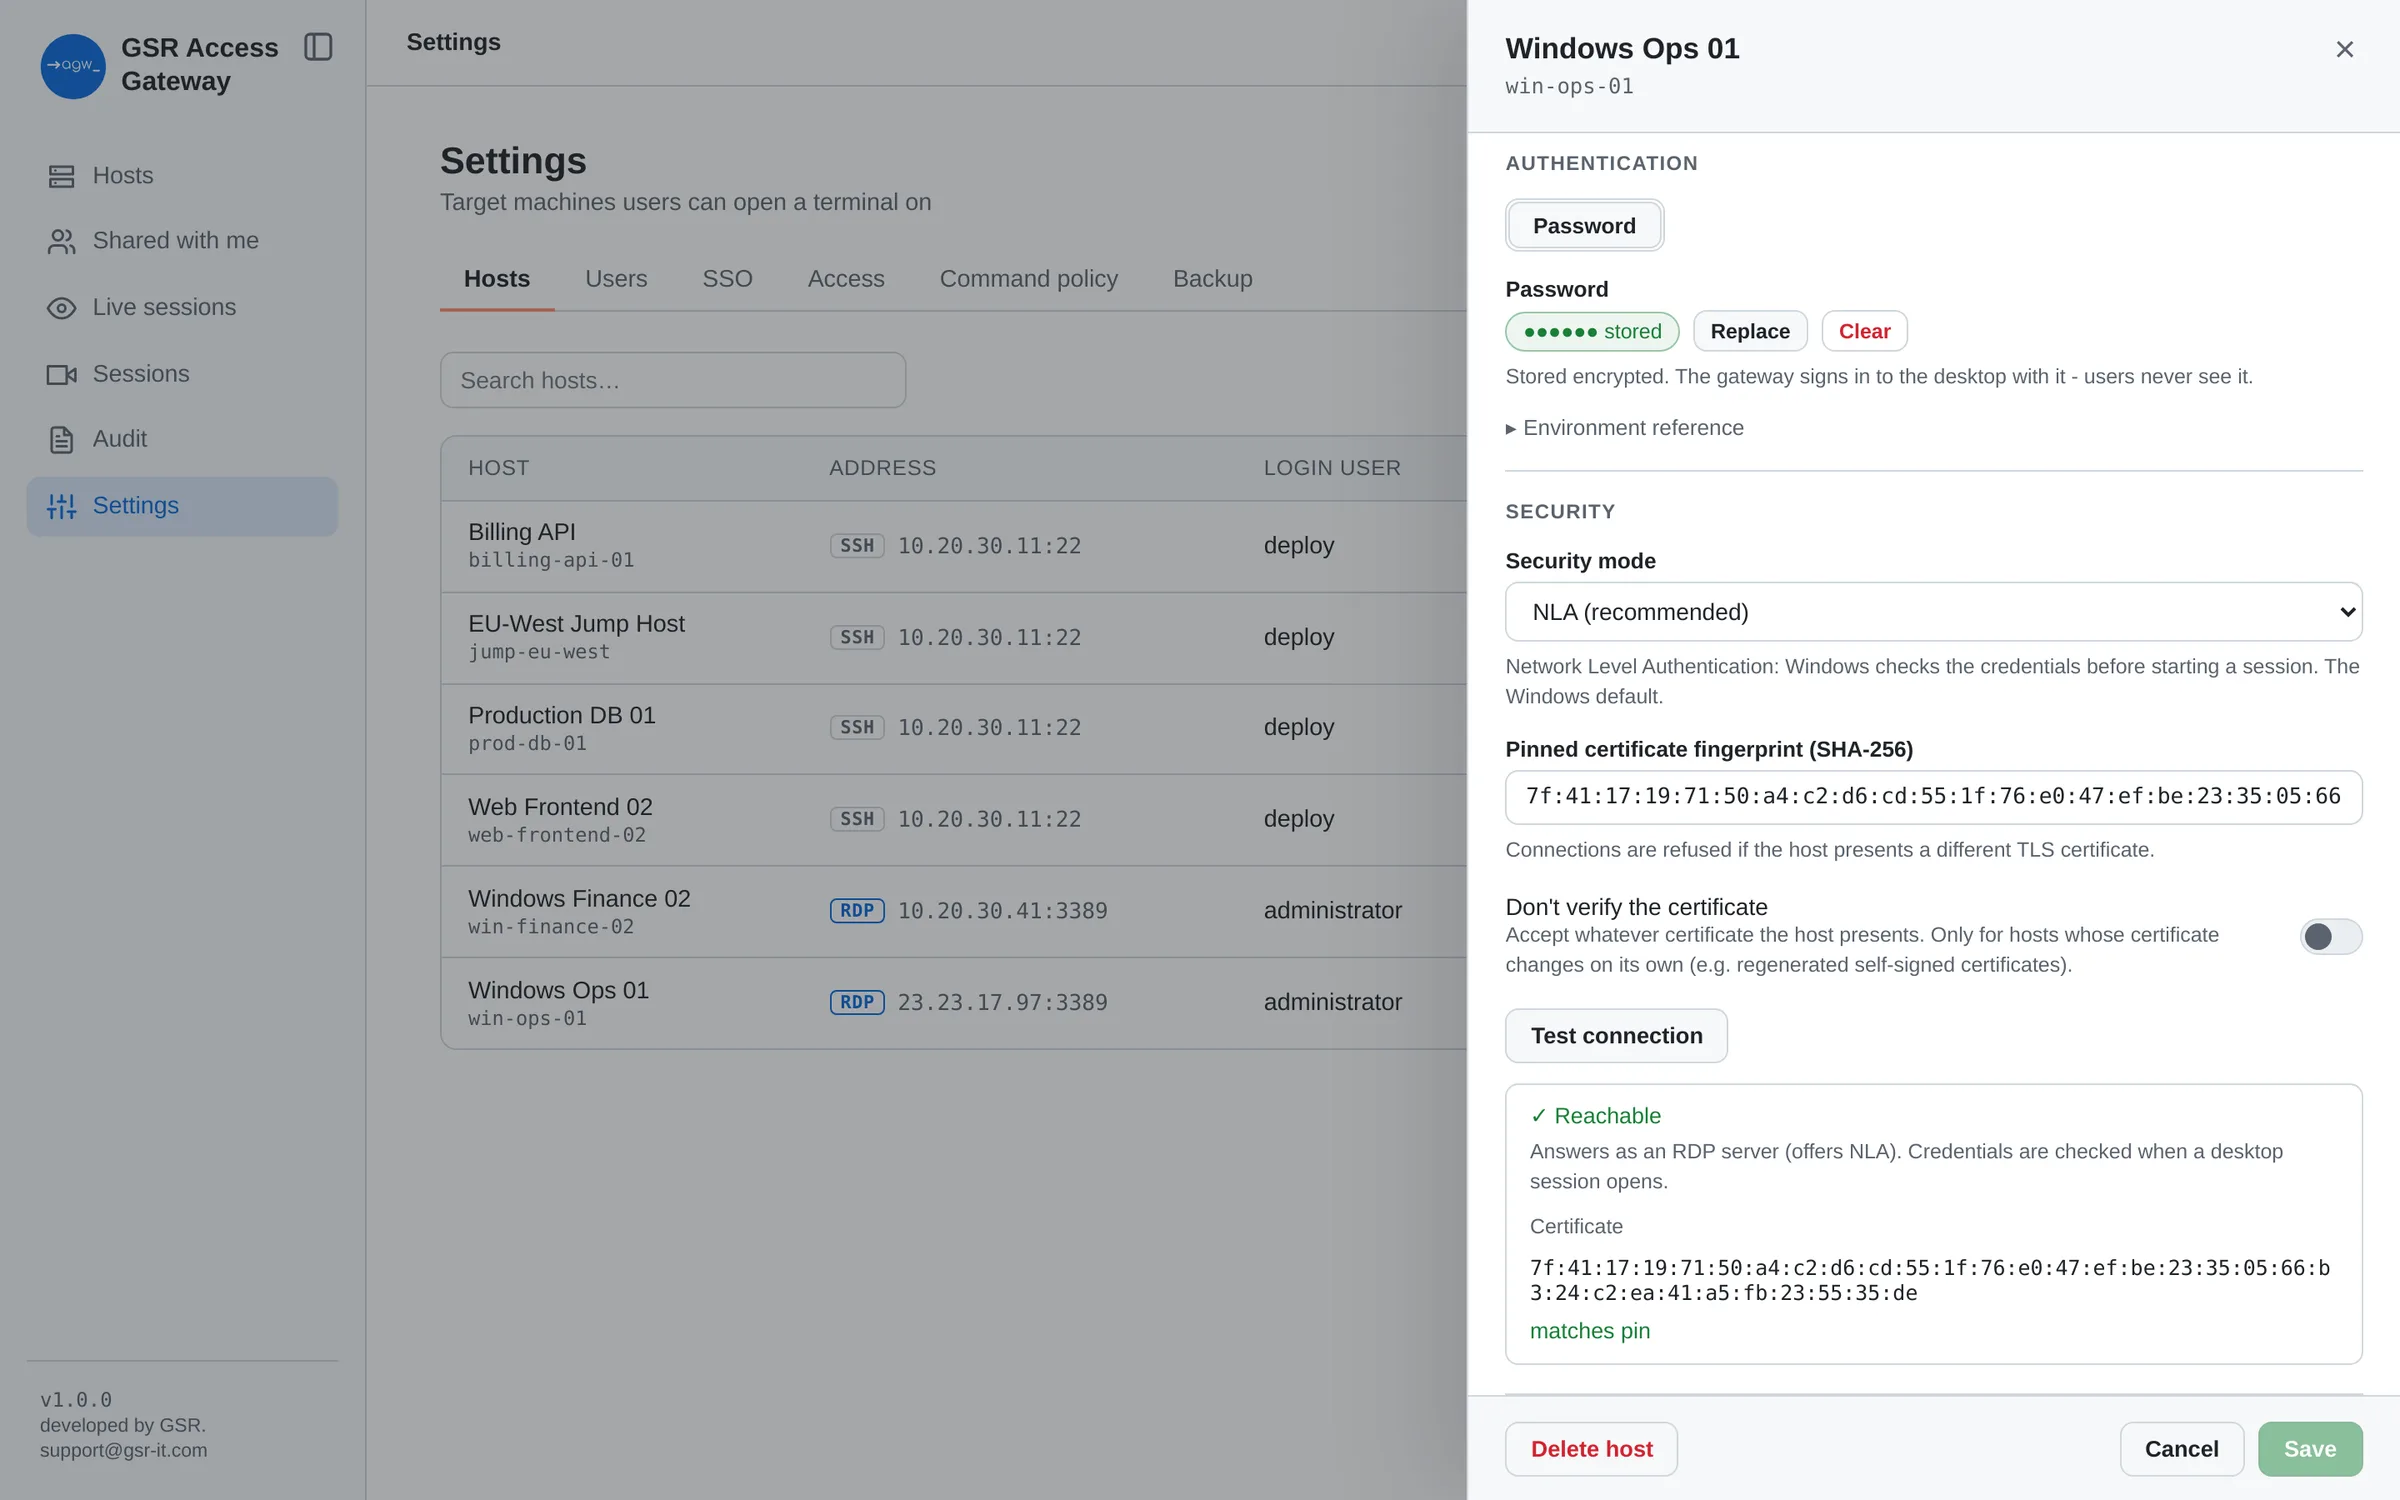The height and width of the screenshot is (1500, 2400).
Task: Click the SSH badge for Billing API
Action: pos(857,545)
